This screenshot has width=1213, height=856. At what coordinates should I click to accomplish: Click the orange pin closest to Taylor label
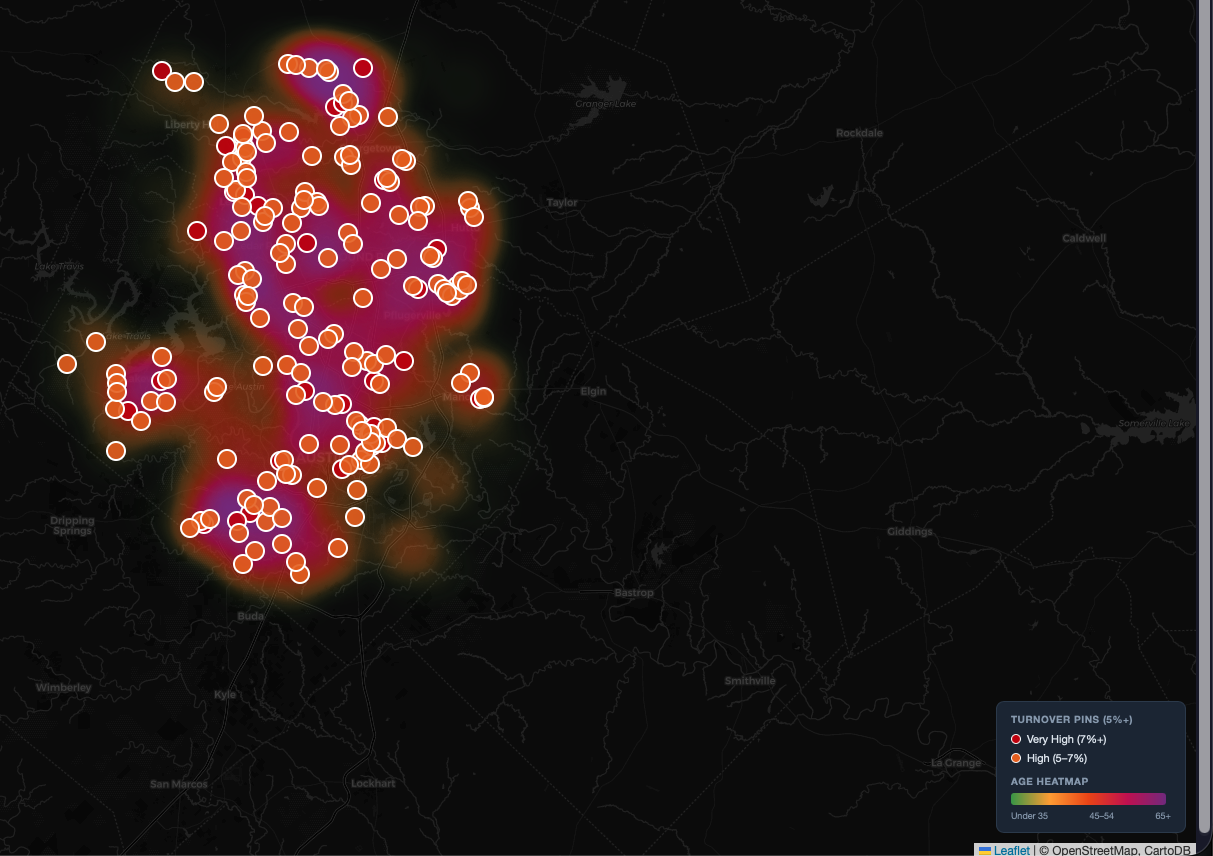coord(473,216)
